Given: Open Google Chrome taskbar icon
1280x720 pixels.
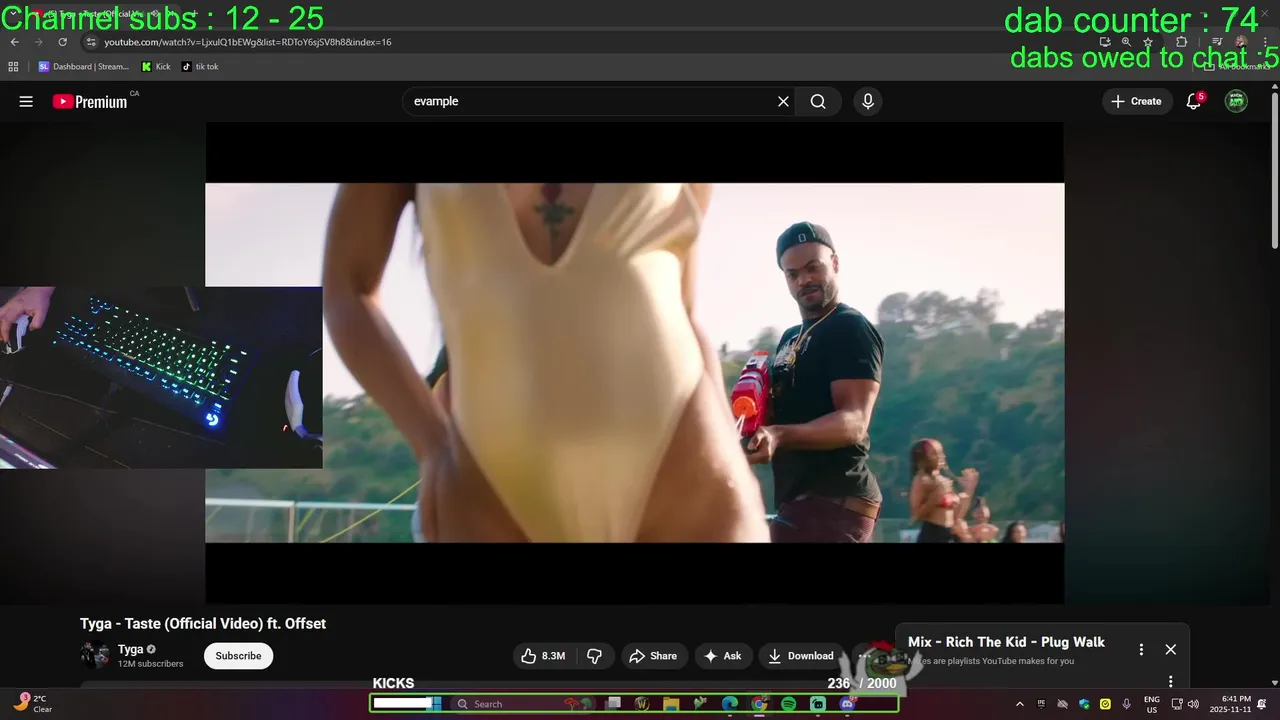Looking at the screenshot, I should tap(759, 704).
